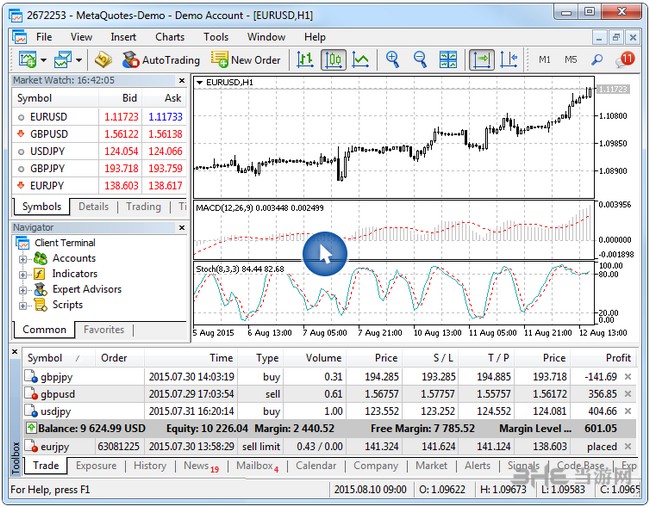The height and width of the screenshot is (507, 650).
Task: Open the View menu
Action: [81, 37]
